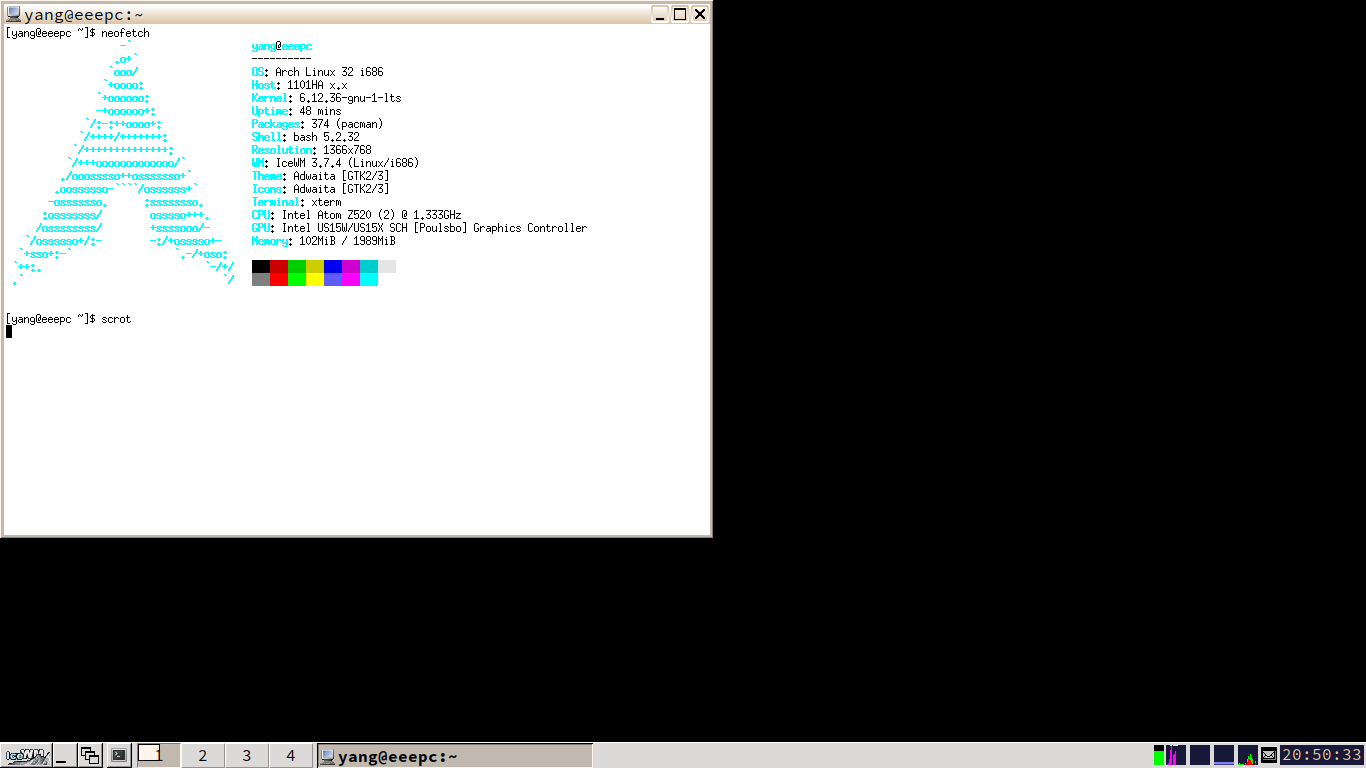Click 'GPU: Intel US15W/US15X SCH' line
1366x768 pixels.
420,228
